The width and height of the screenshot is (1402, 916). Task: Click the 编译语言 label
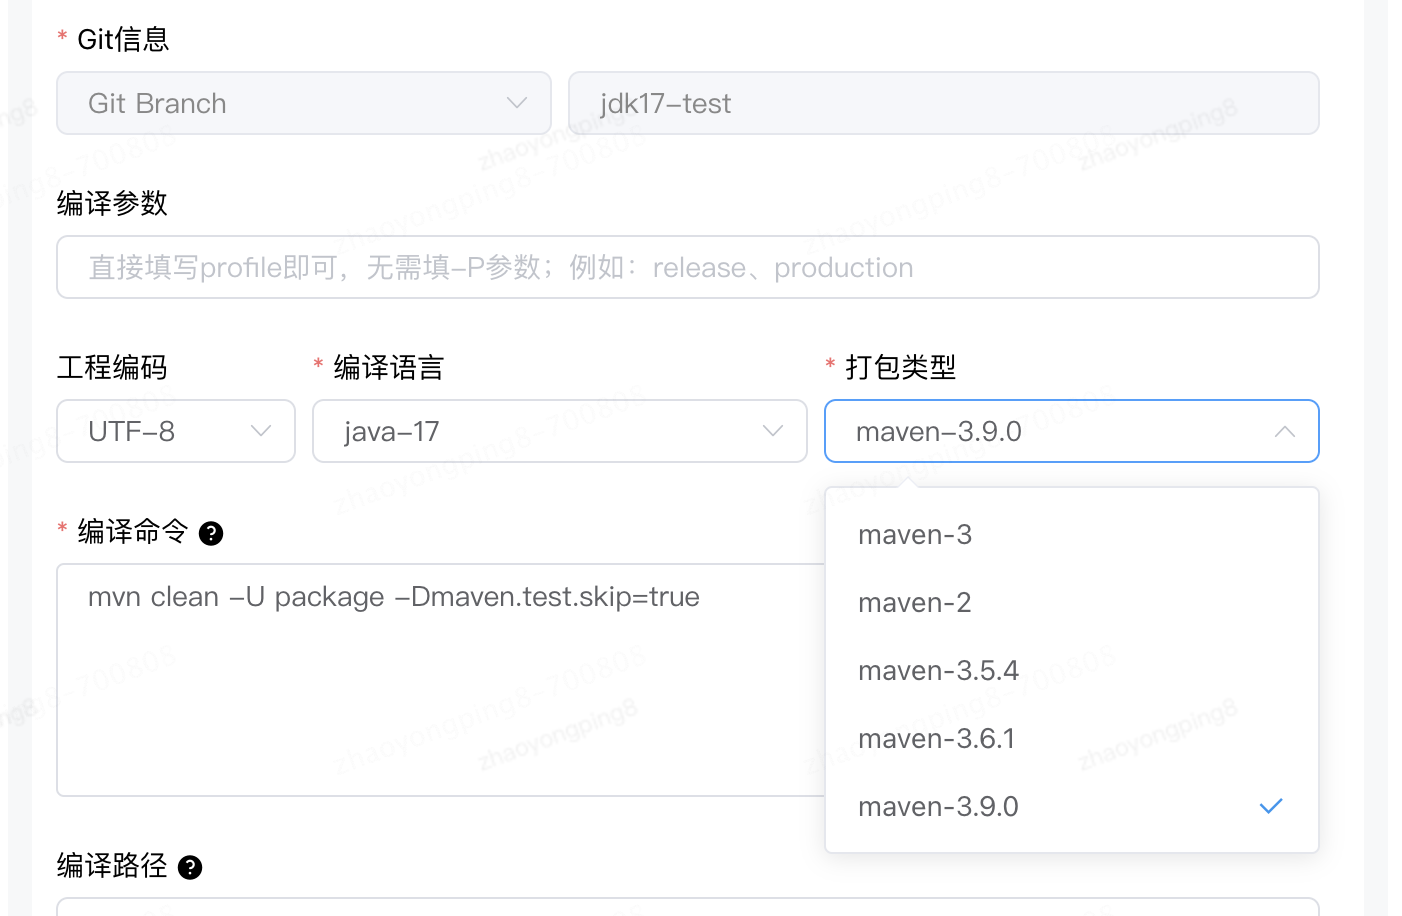click(x=388, y=367)
